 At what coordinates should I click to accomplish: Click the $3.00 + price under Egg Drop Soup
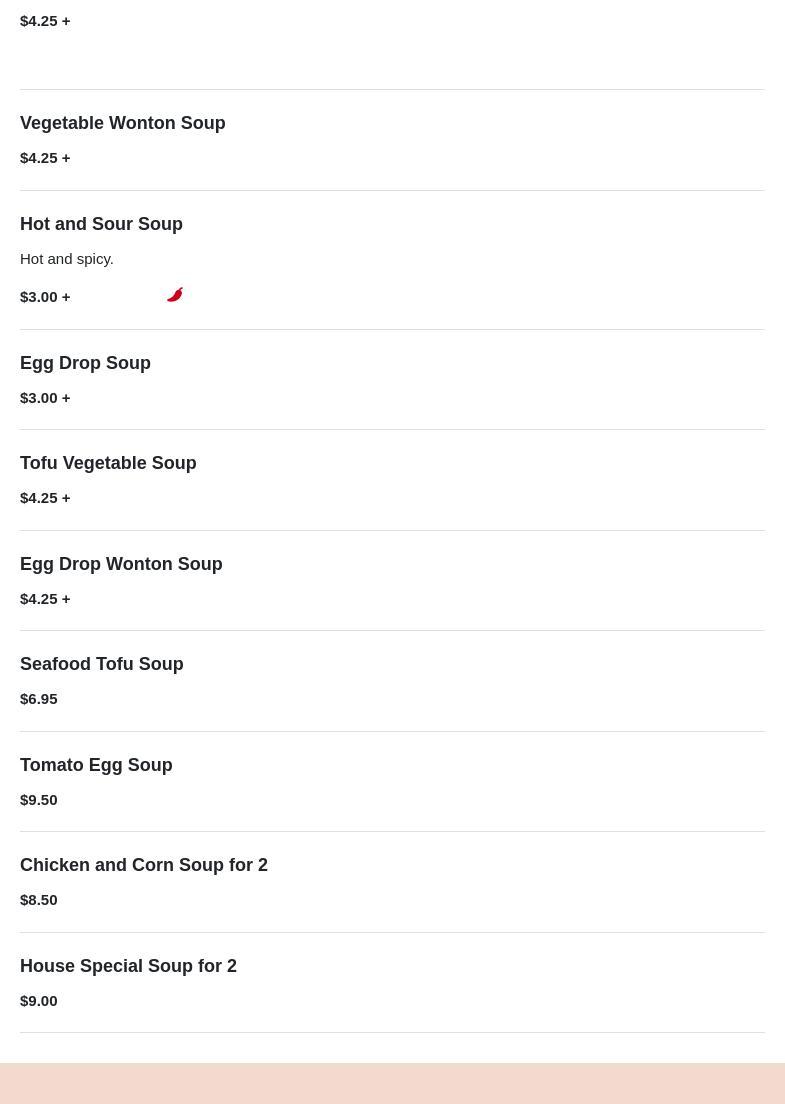(45, 398)
